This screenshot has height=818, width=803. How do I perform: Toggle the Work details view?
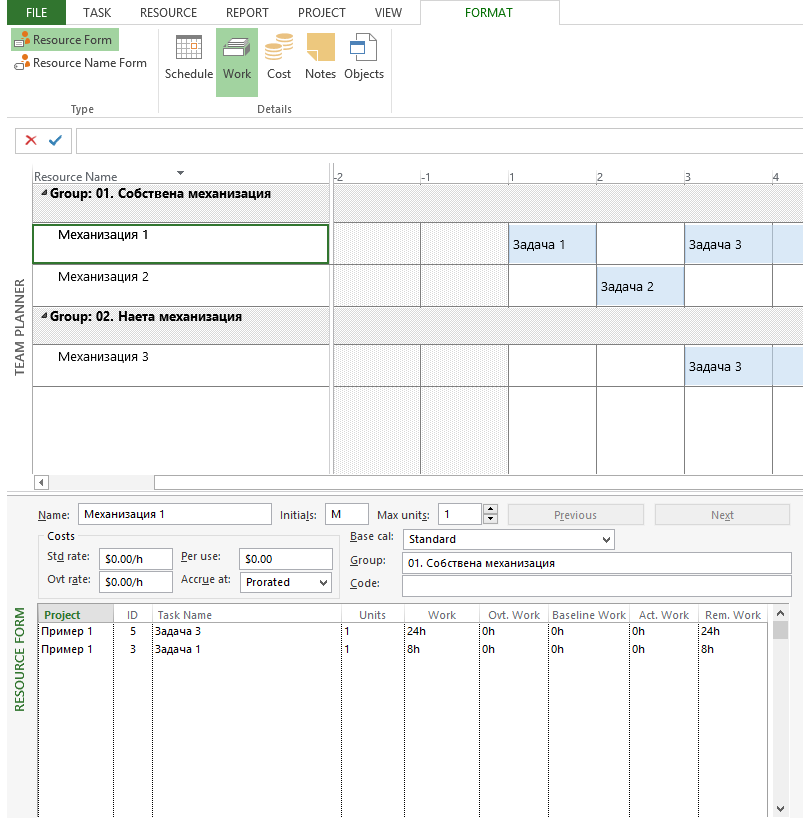click(x=237, y=58)
